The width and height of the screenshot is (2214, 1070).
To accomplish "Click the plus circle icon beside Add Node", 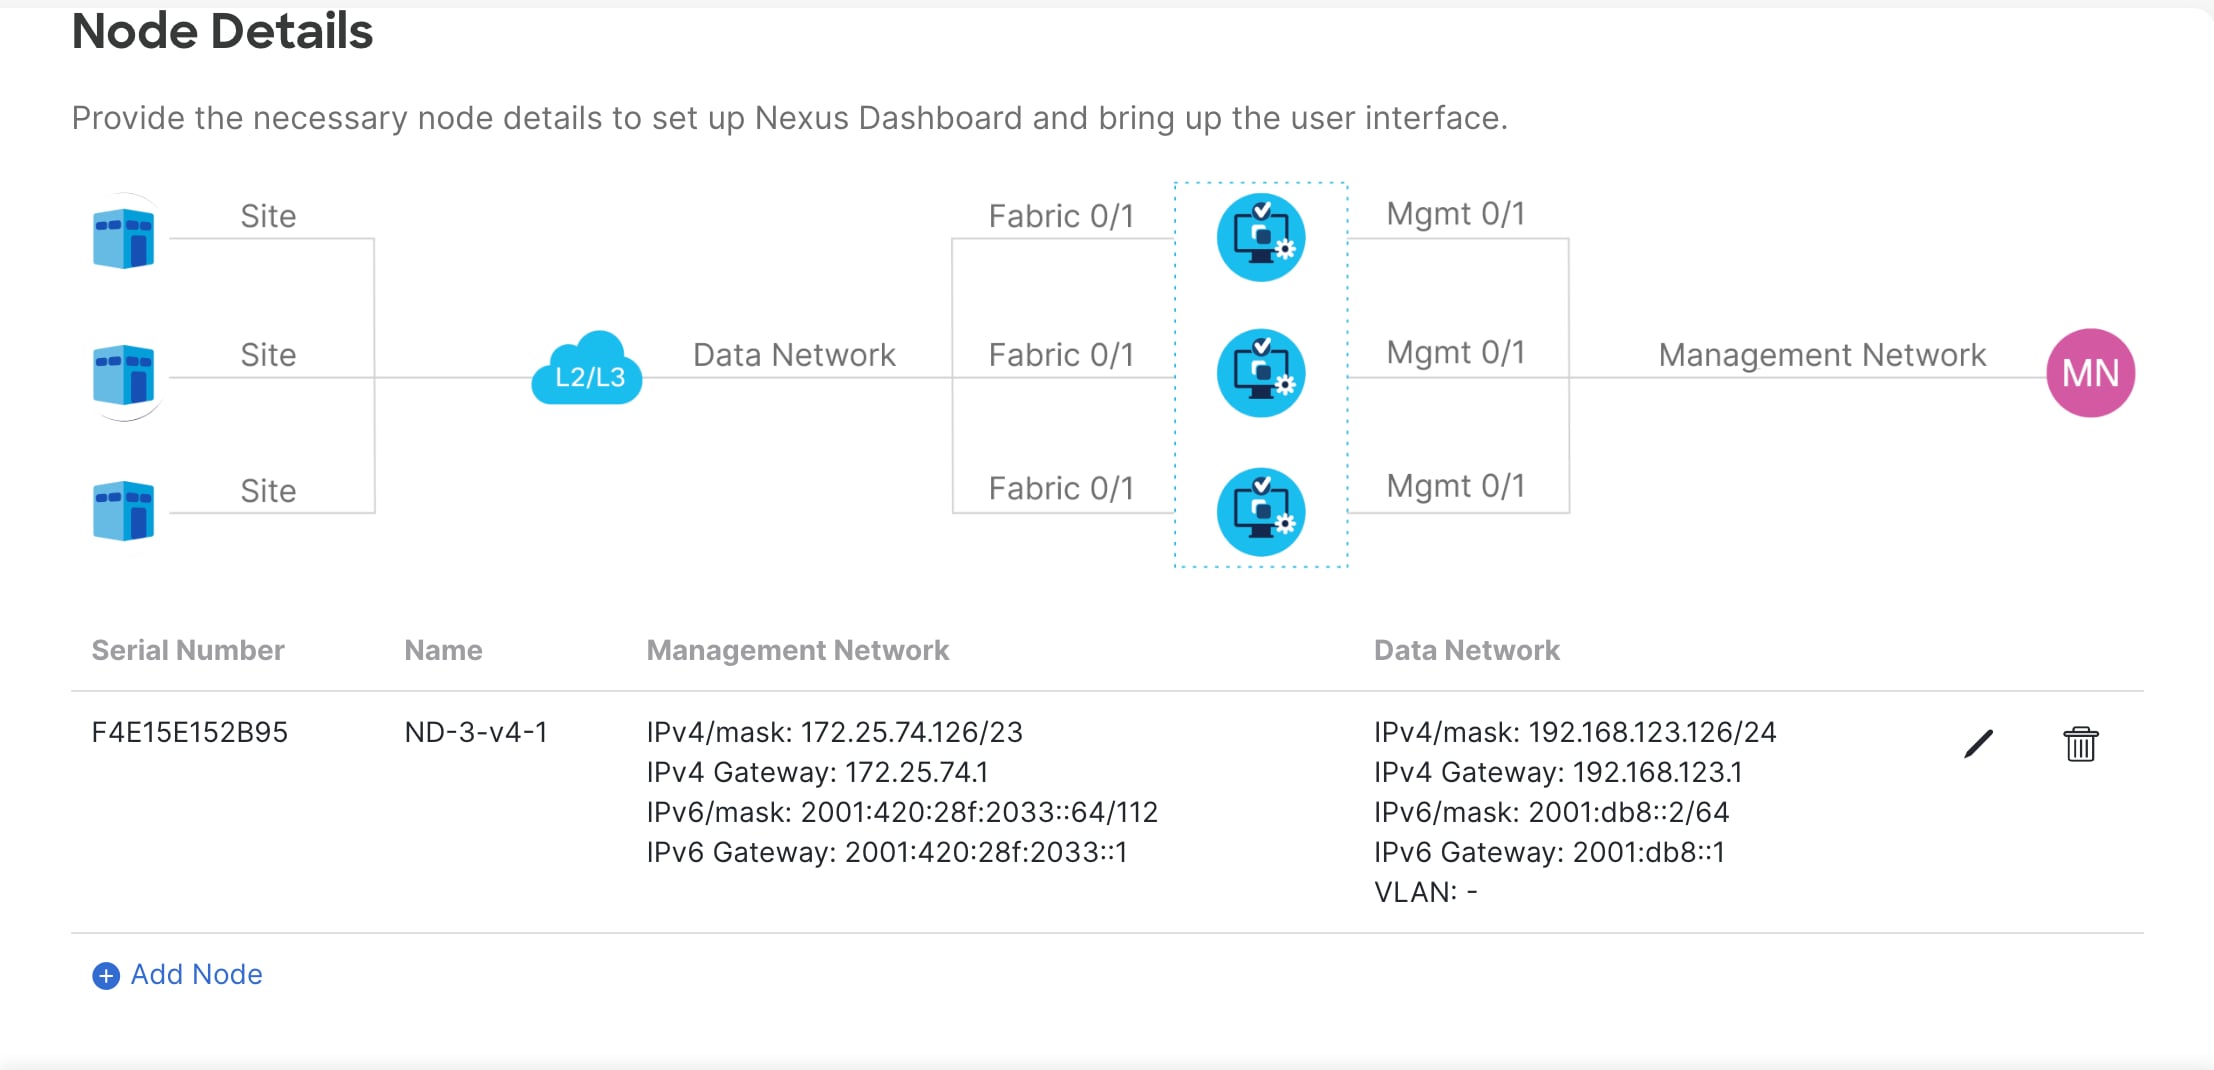I will [x=106, y=975].
